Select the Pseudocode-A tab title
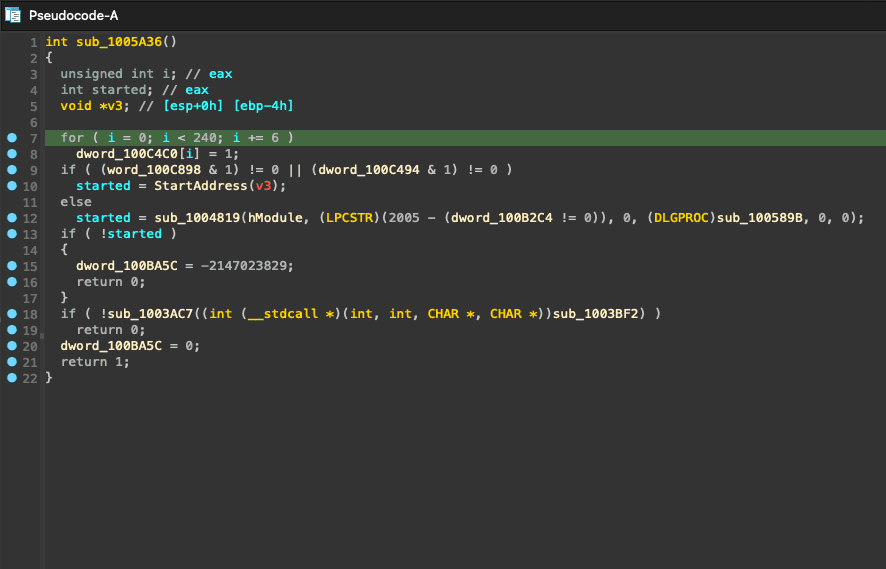Image resolution: width=886 pixels, height=569 pixels. pos(74,15)
